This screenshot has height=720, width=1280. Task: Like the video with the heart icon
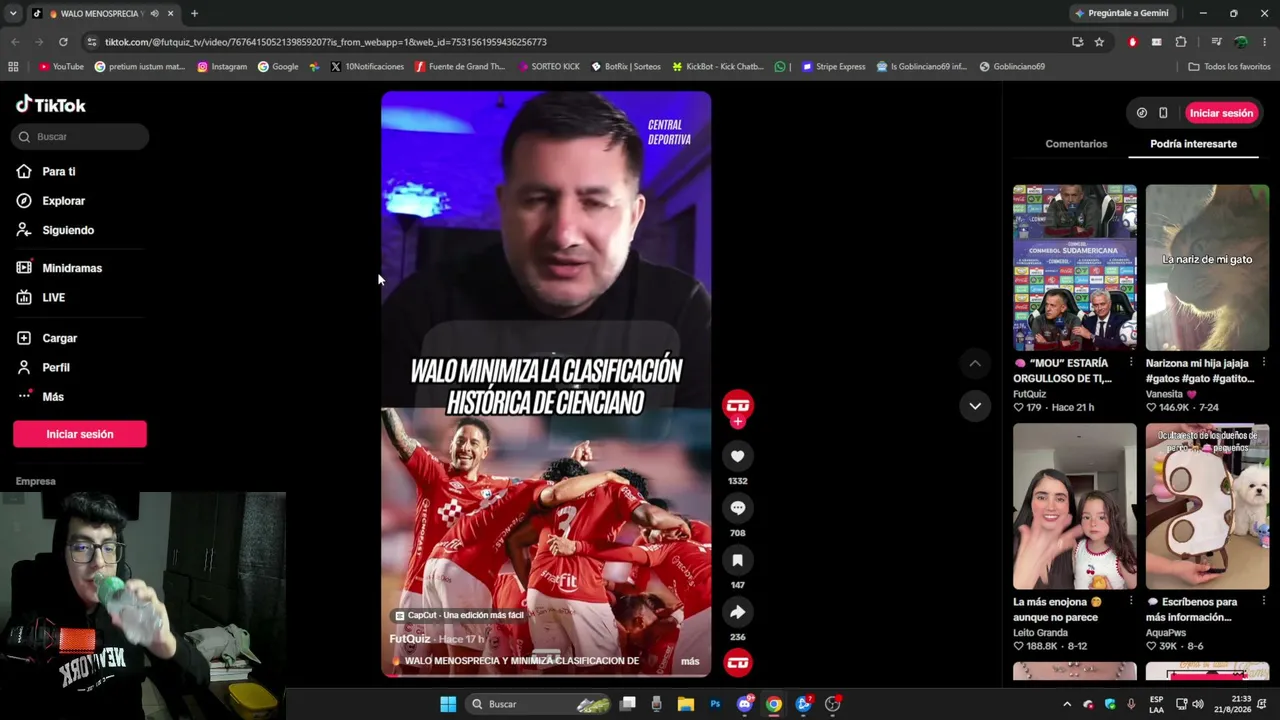(738, 456)
